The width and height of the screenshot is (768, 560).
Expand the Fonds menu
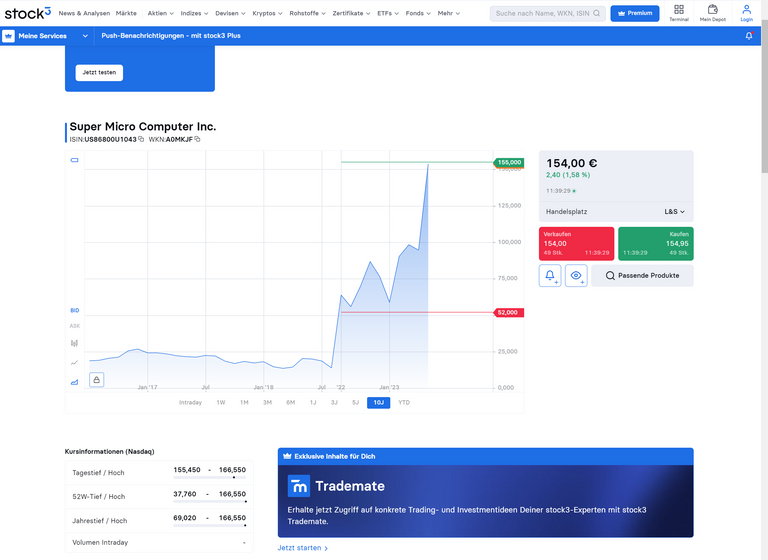[418, 13]
